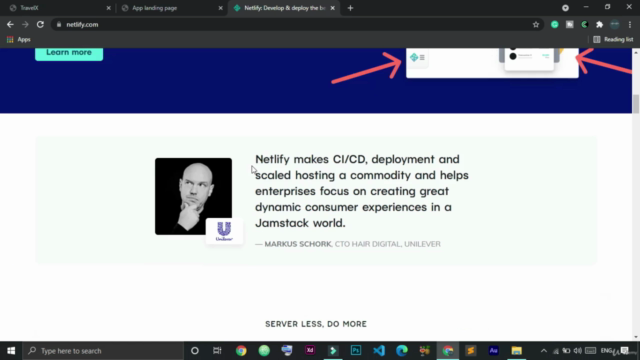Open the grey image extension icon

(x=569, y=24)
